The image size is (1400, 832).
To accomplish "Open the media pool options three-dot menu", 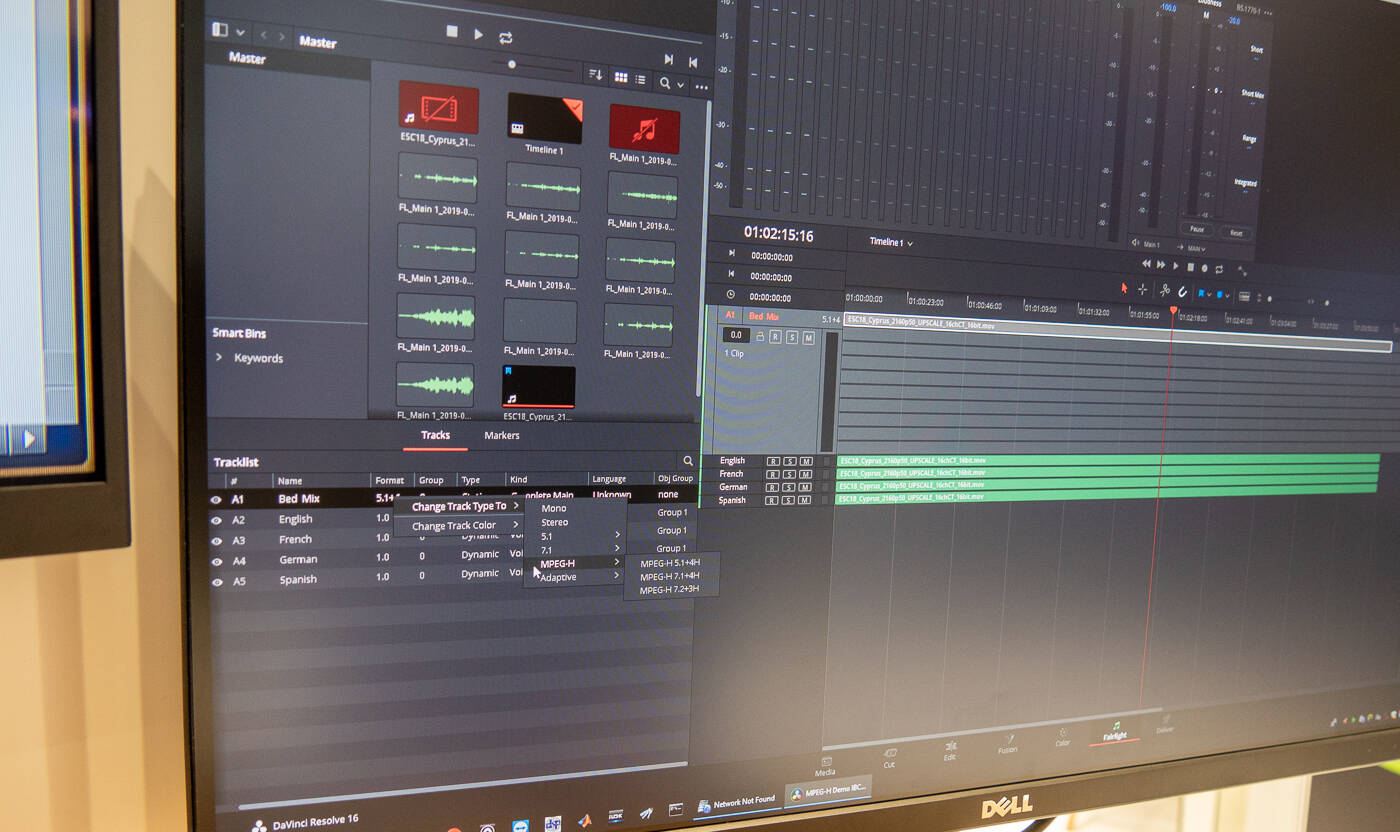I will (x=701, y=87).
